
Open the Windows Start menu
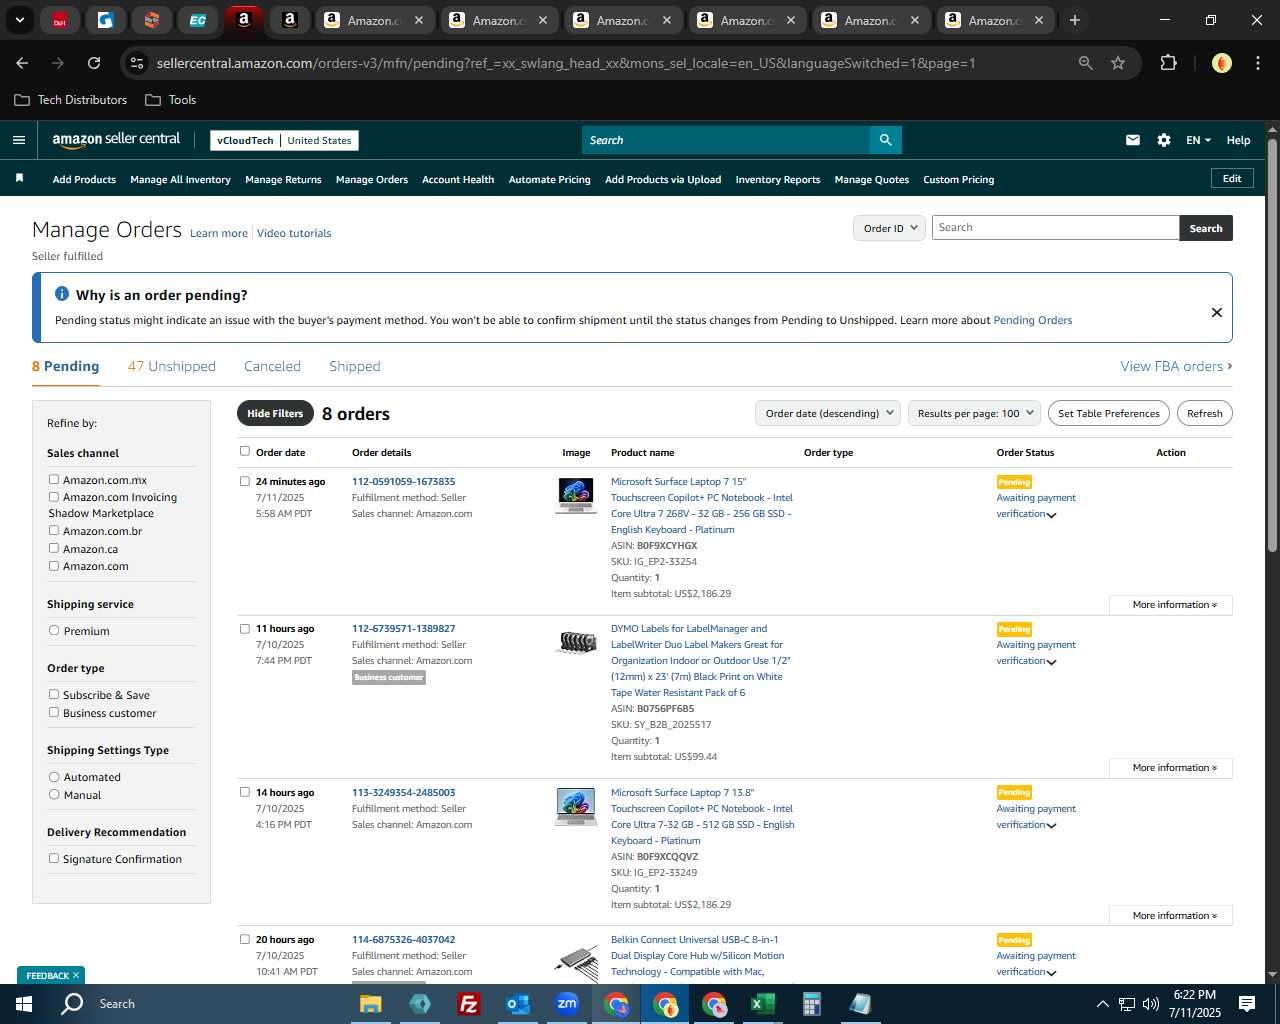coord(24,1004)
